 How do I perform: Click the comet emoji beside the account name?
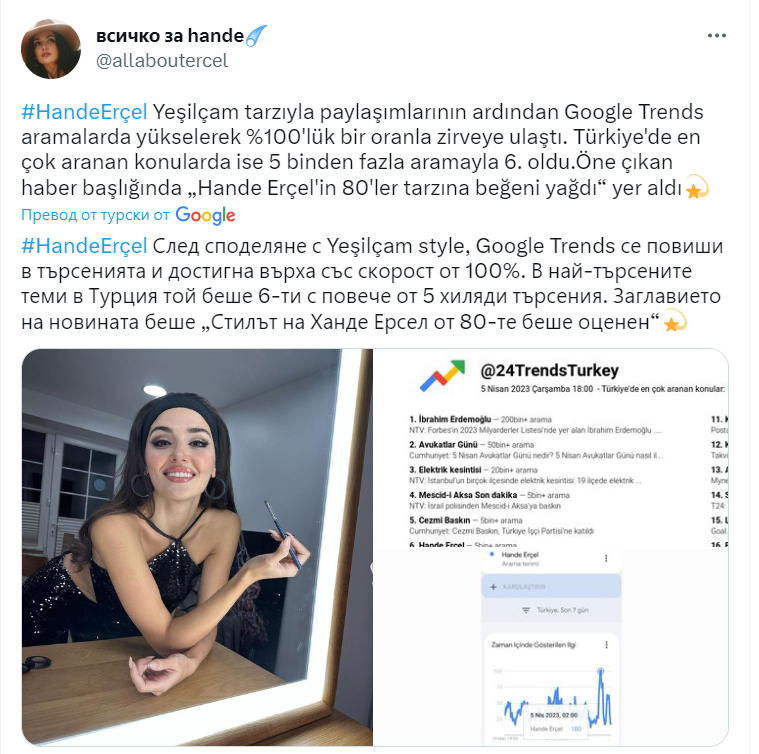(256, 36)
